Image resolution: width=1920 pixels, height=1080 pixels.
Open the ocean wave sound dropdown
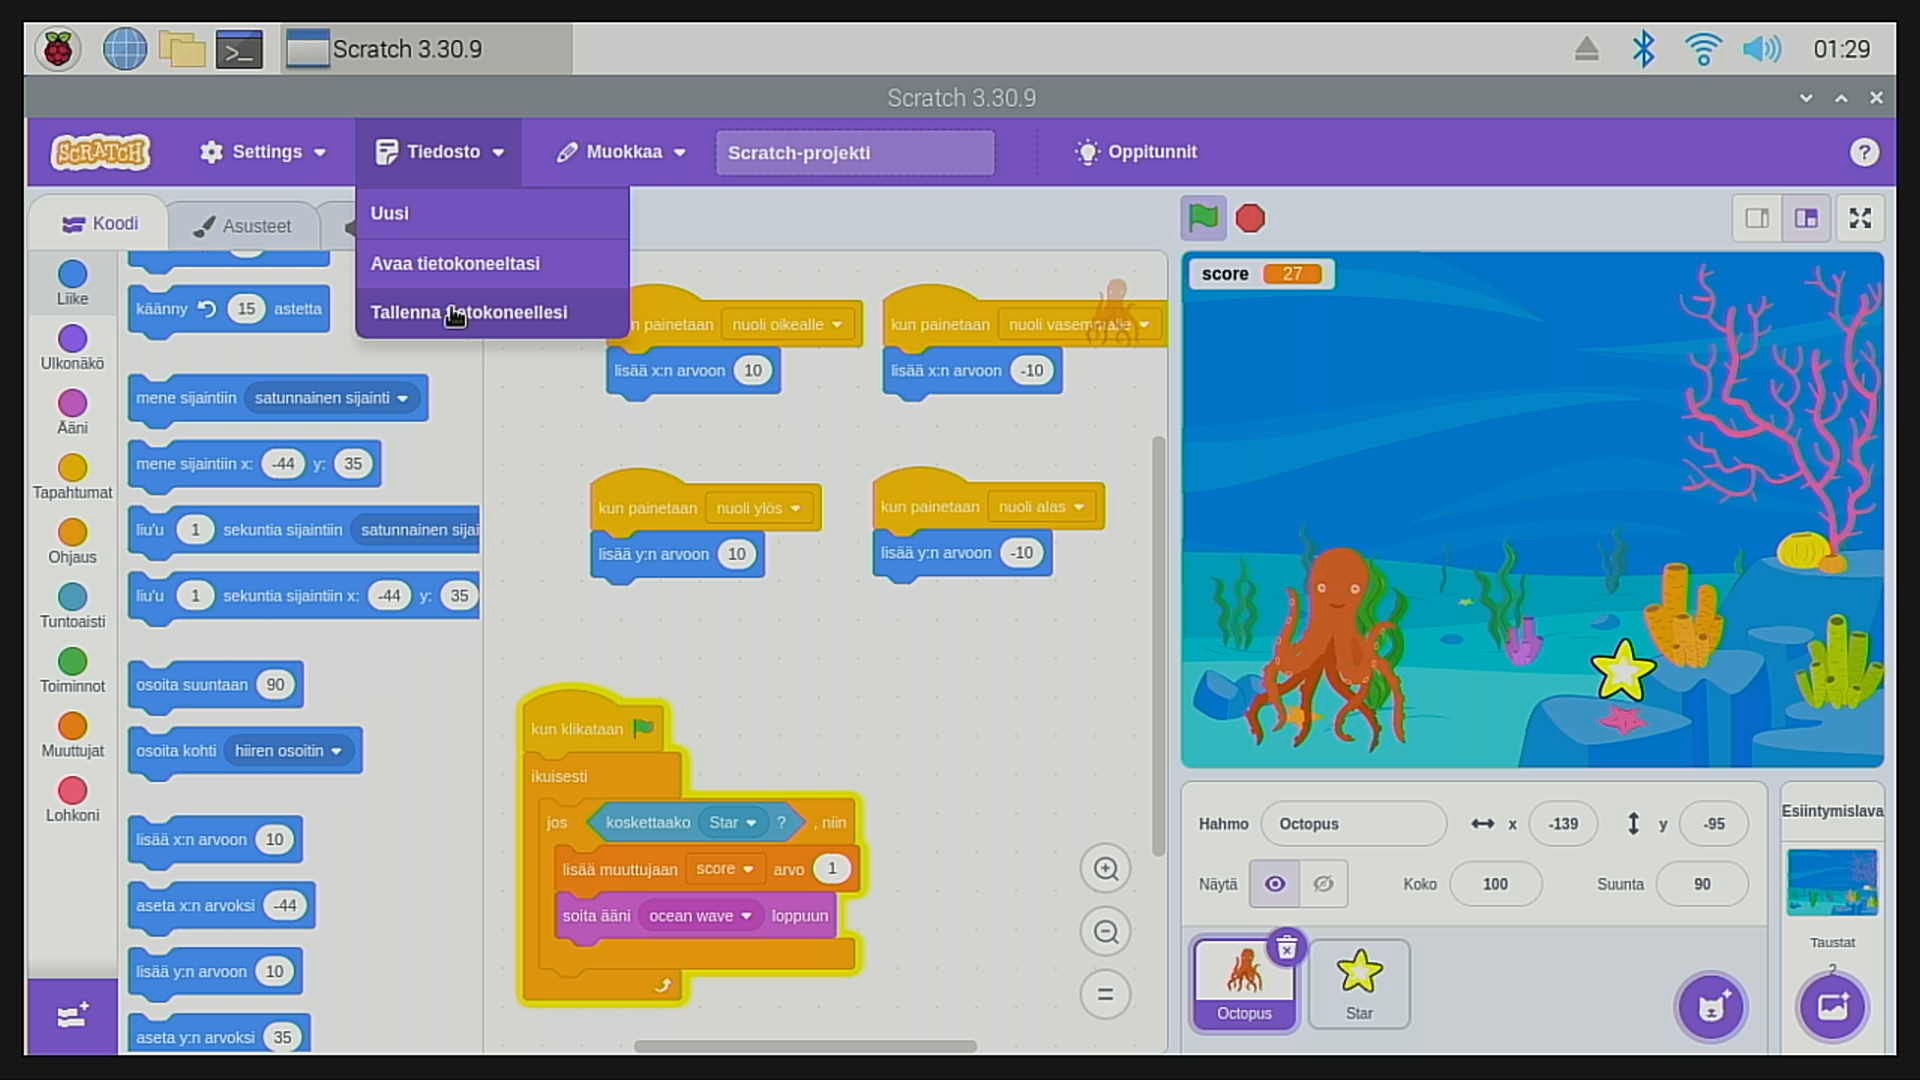click(700, 916)
